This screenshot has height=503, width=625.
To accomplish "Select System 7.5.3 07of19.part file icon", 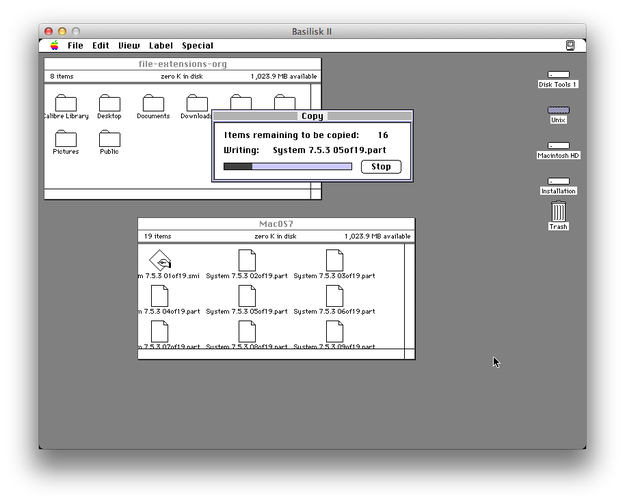I will [159, 331].
